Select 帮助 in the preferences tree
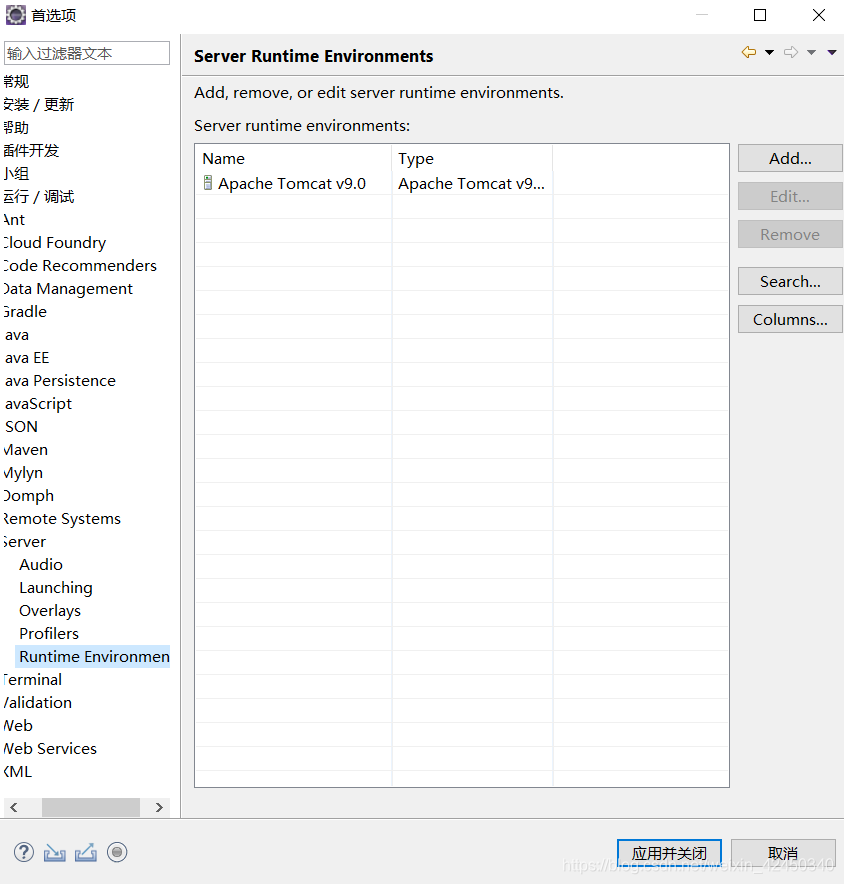844x884 pixels. point(16,127)
